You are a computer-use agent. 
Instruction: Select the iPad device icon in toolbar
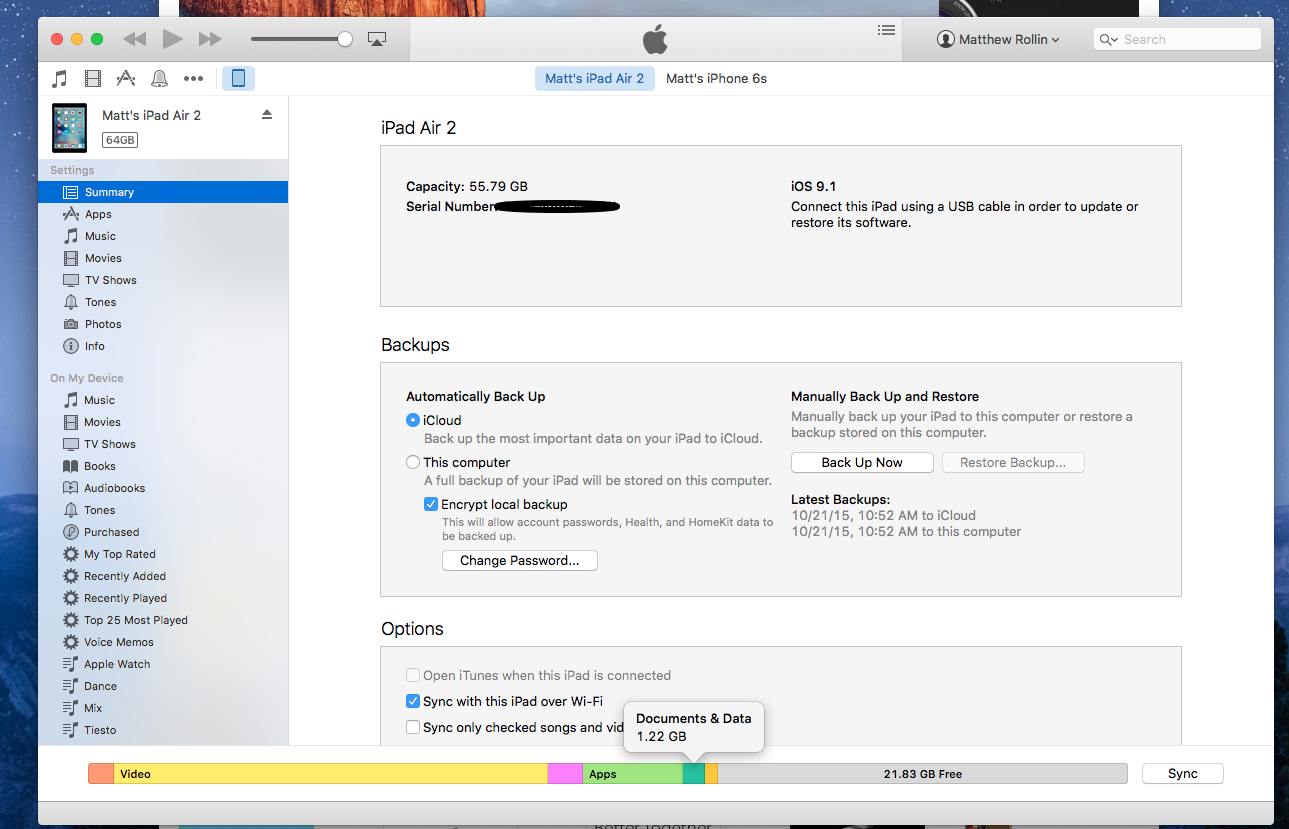tap(238, 78)
